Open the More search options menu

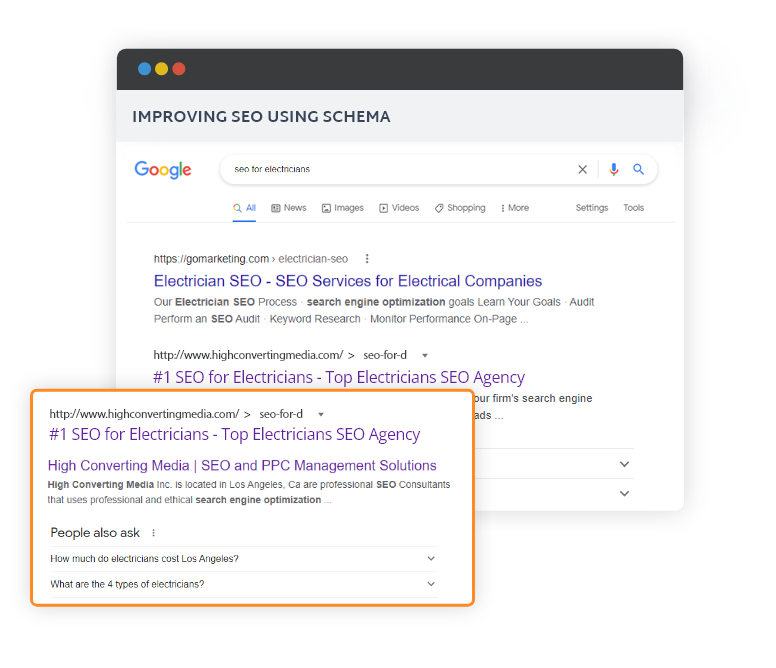coord(515,208)
